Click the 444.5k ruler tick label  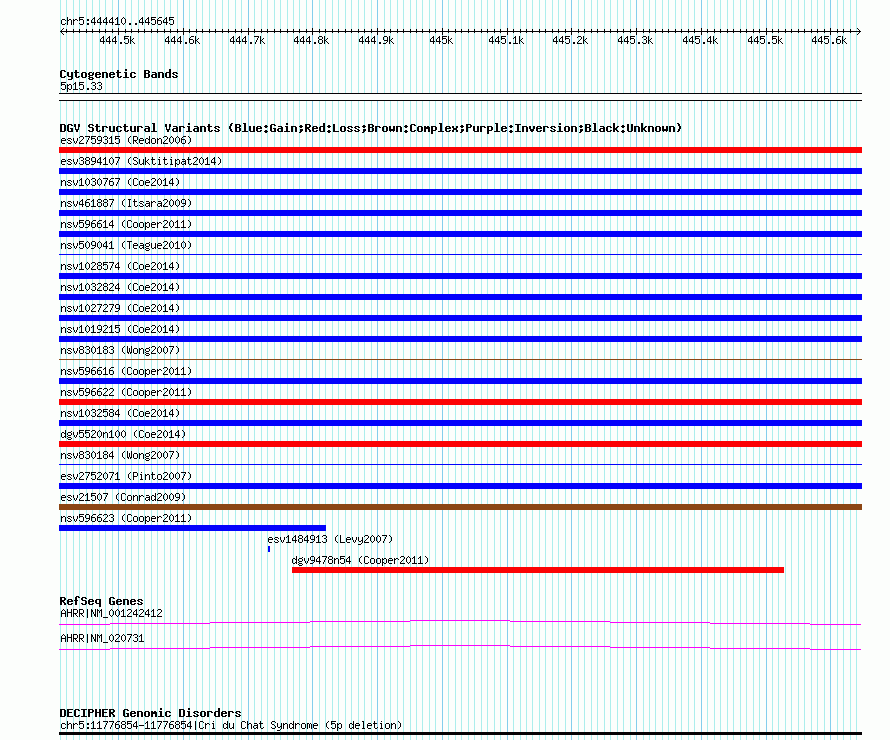point(117,41)
